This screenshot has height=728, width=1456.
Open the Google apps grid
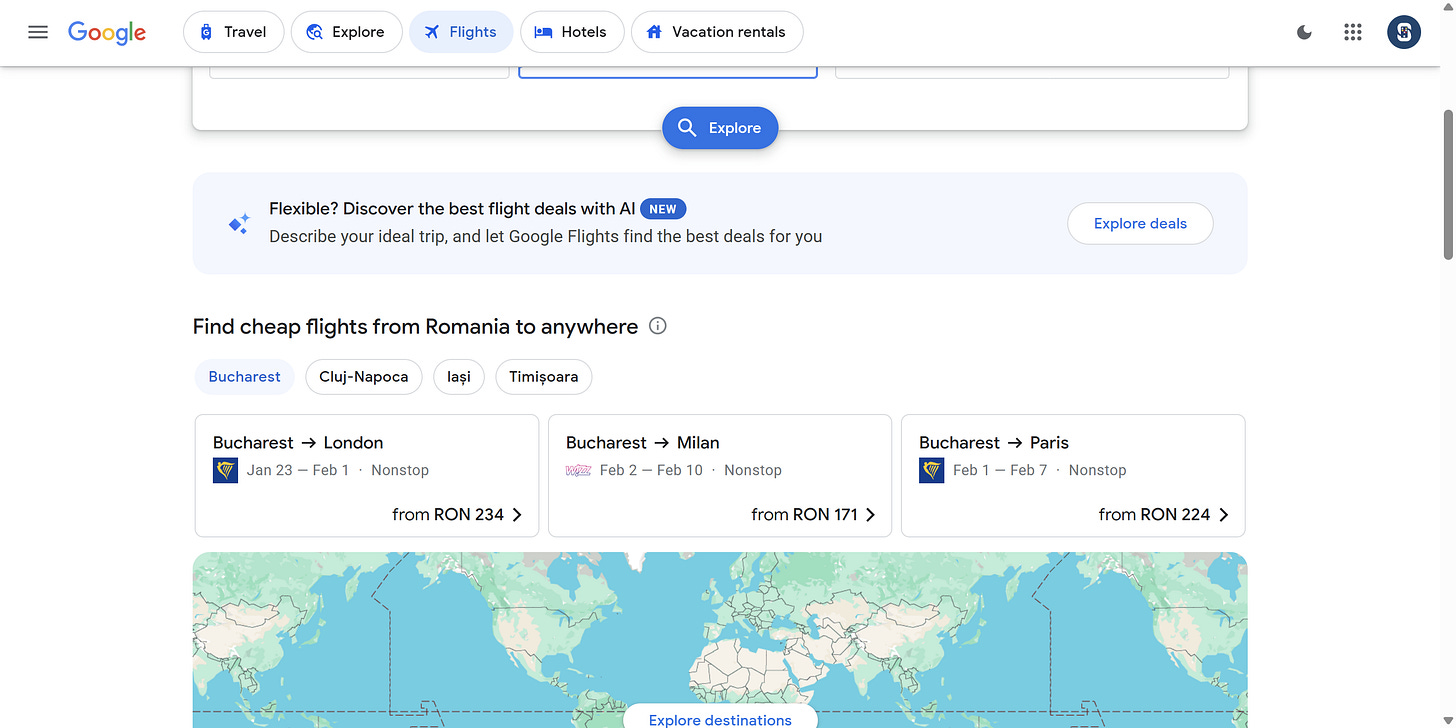point(1353,32)
